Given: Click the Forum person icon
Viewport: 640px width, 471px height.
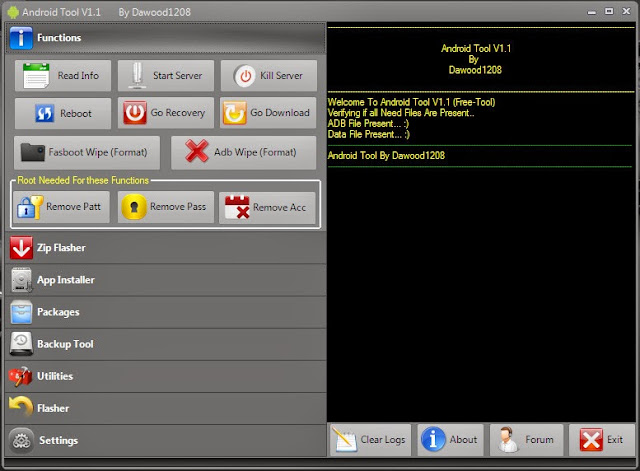Looking at the screenshot, I should point(508,440).
